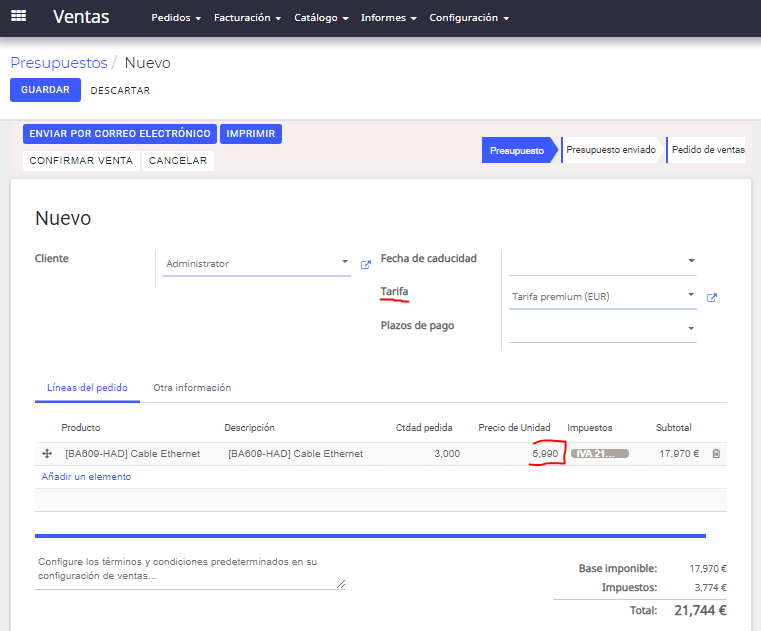Viewport: 761px width, 631px height.
Task: Save the quotation with GUARDAR
Action: click(x=45, y=90)
